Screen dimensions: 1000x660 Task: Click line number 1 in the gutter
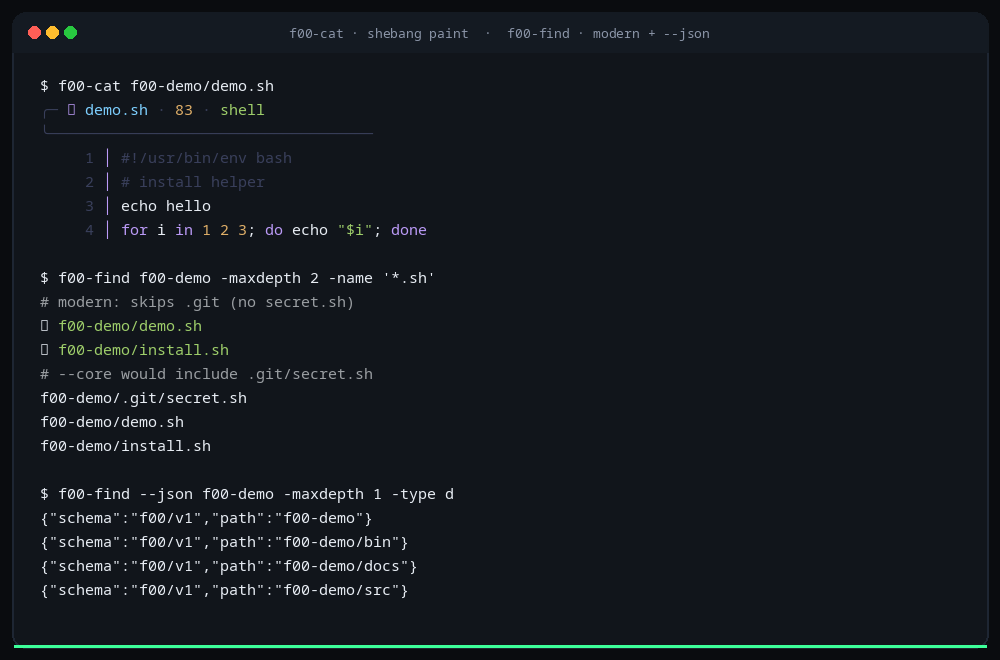click(x=89, y=158)
